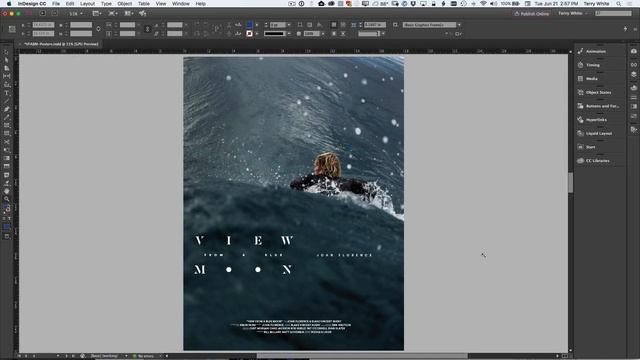Select the Selection tool arrow
640x360 pixels.
point(7,52)
